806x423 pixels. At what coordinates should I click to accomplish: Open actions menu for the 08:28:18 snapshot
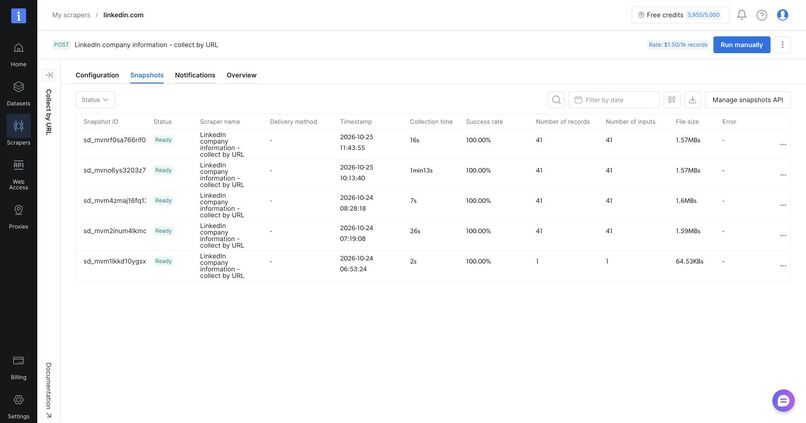coord(783,205)
